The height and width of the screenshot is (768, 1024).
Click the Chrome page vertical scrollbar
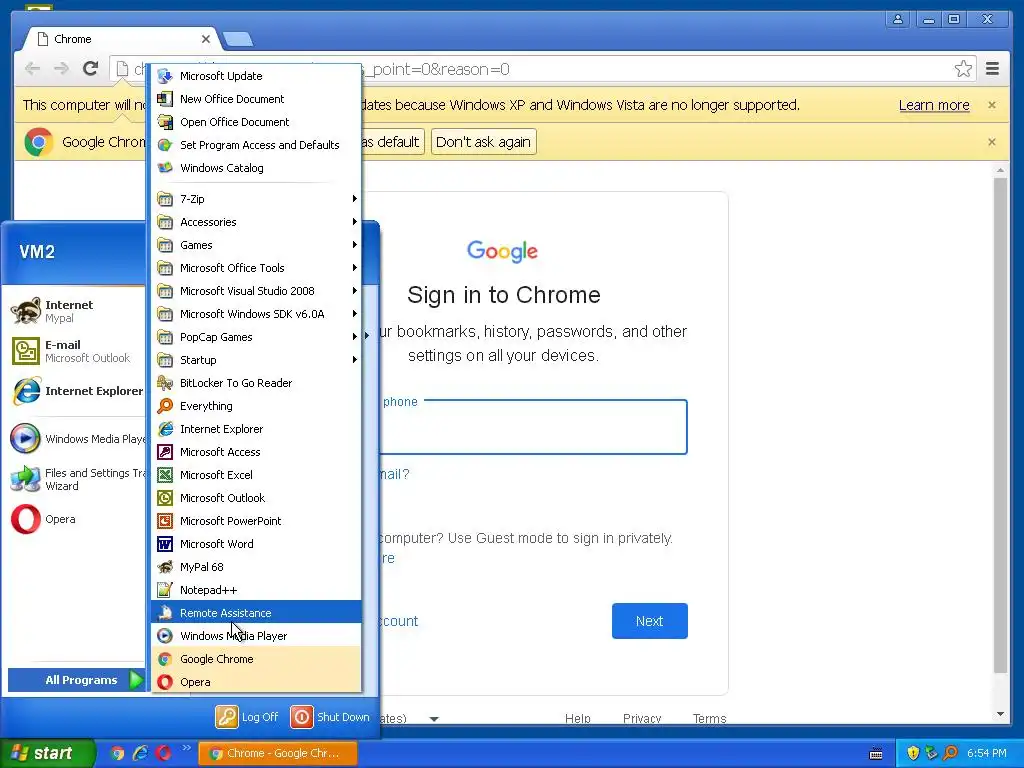(x=1000, y=424)
